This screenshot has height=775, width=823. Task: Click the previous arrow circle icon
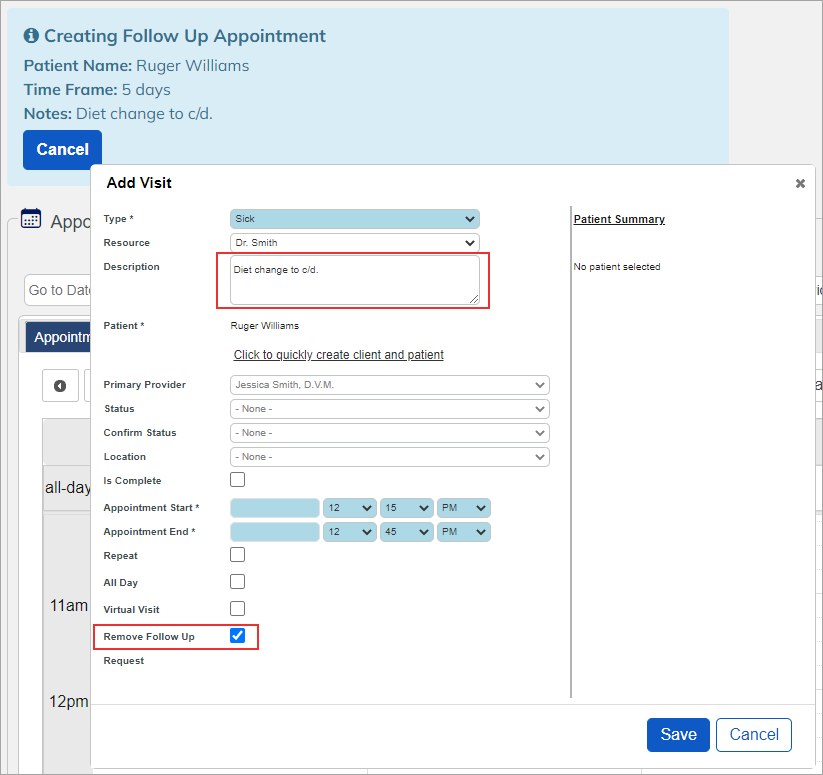pos(60,386)
